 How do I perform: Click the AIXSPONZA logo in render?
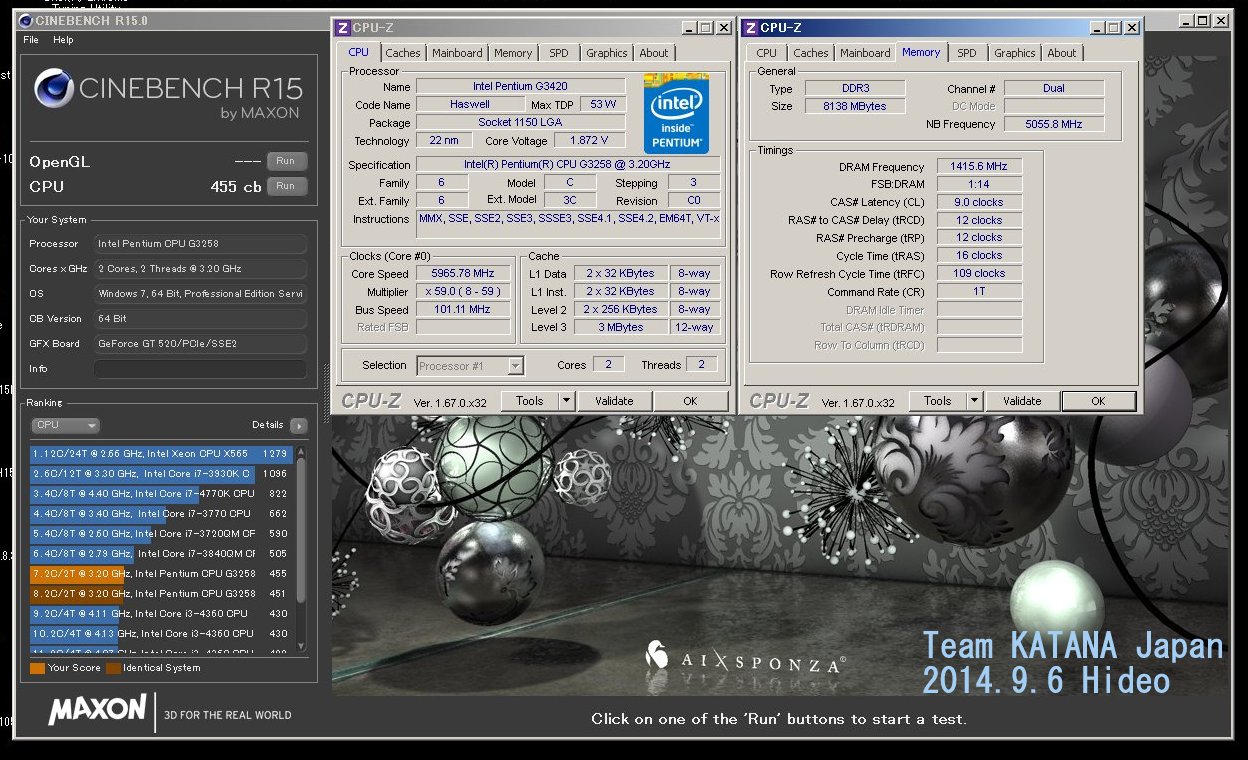(746, 660)
